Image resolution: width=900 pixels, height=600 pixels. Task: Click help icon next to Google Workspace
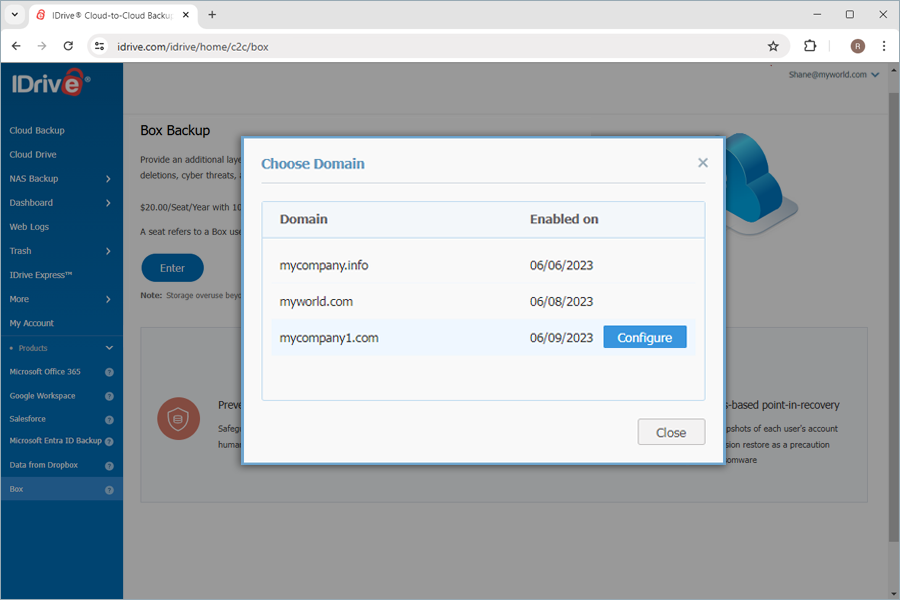(x=109, y=396)
